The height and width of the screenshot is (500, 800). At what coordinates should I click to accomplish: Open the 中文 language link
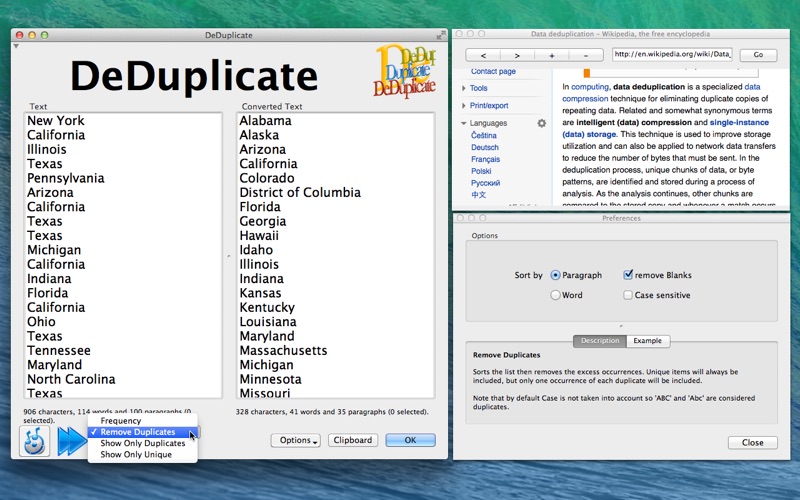pos(479,195)
